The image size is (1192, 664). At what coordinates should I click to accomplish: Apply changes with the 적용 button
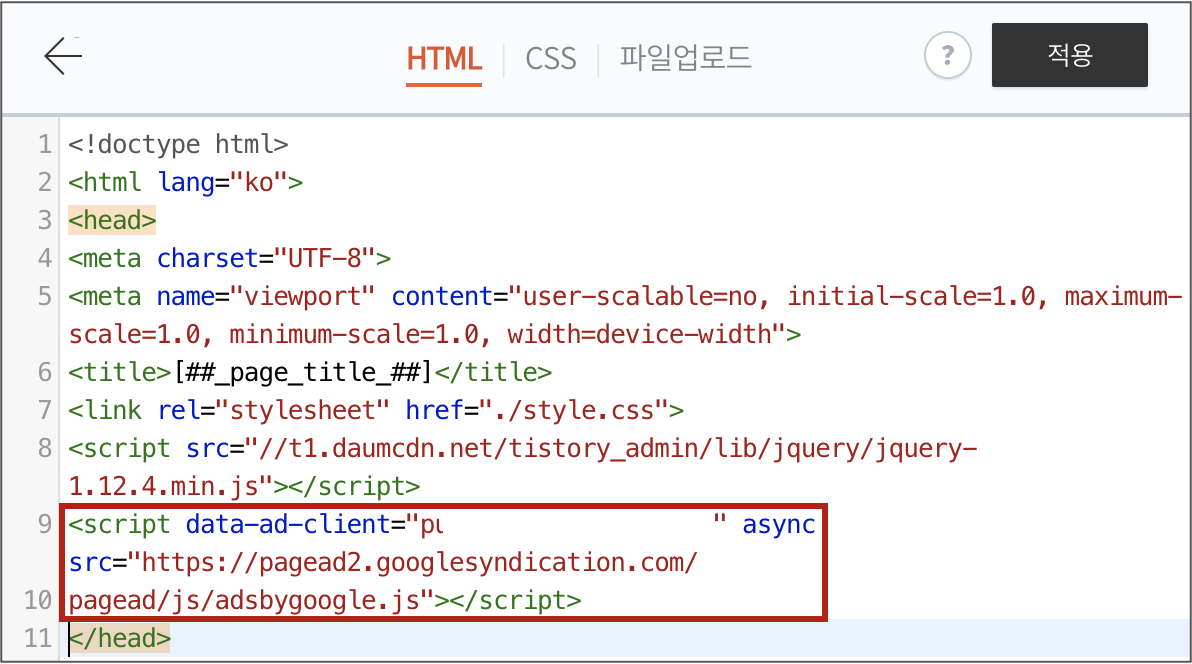click(x=1070, y=55)
